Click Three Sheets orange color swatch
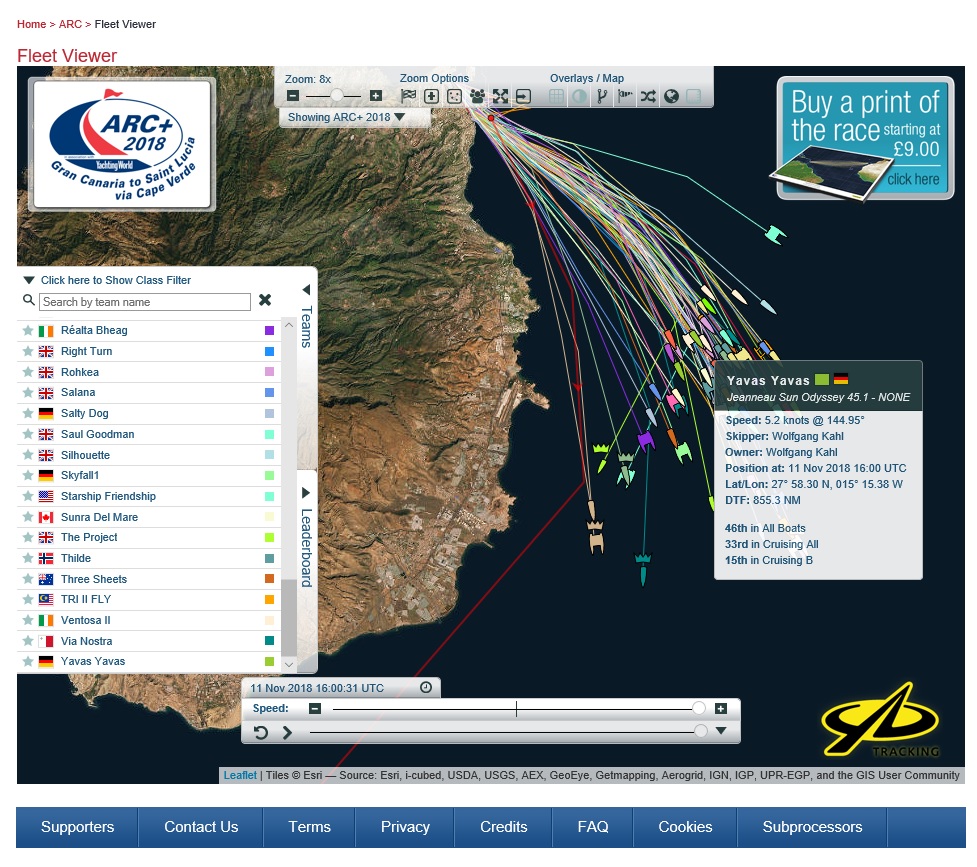Viewport: 977px width, 867px height. (x=269, y=578)
